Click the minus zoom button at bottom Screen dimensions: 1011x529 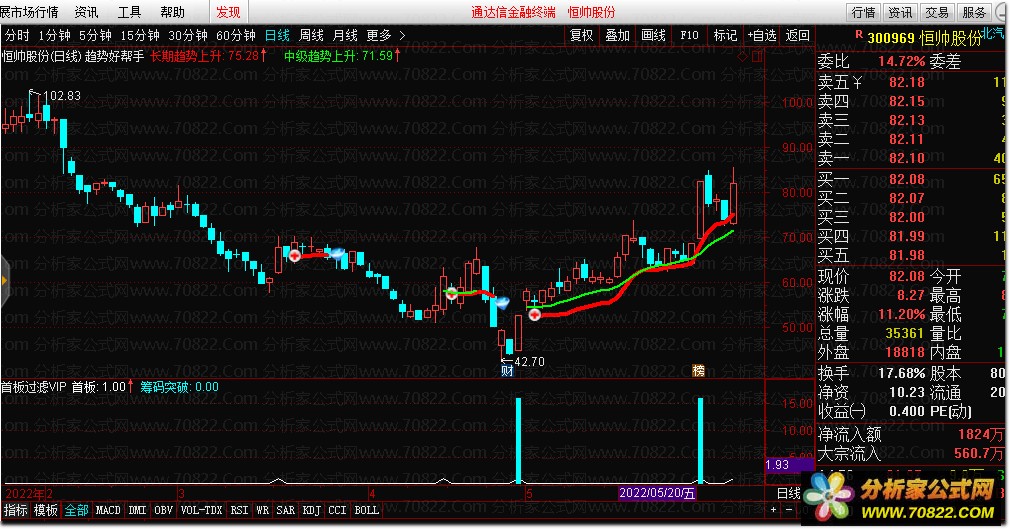click(x=789, y=510)
